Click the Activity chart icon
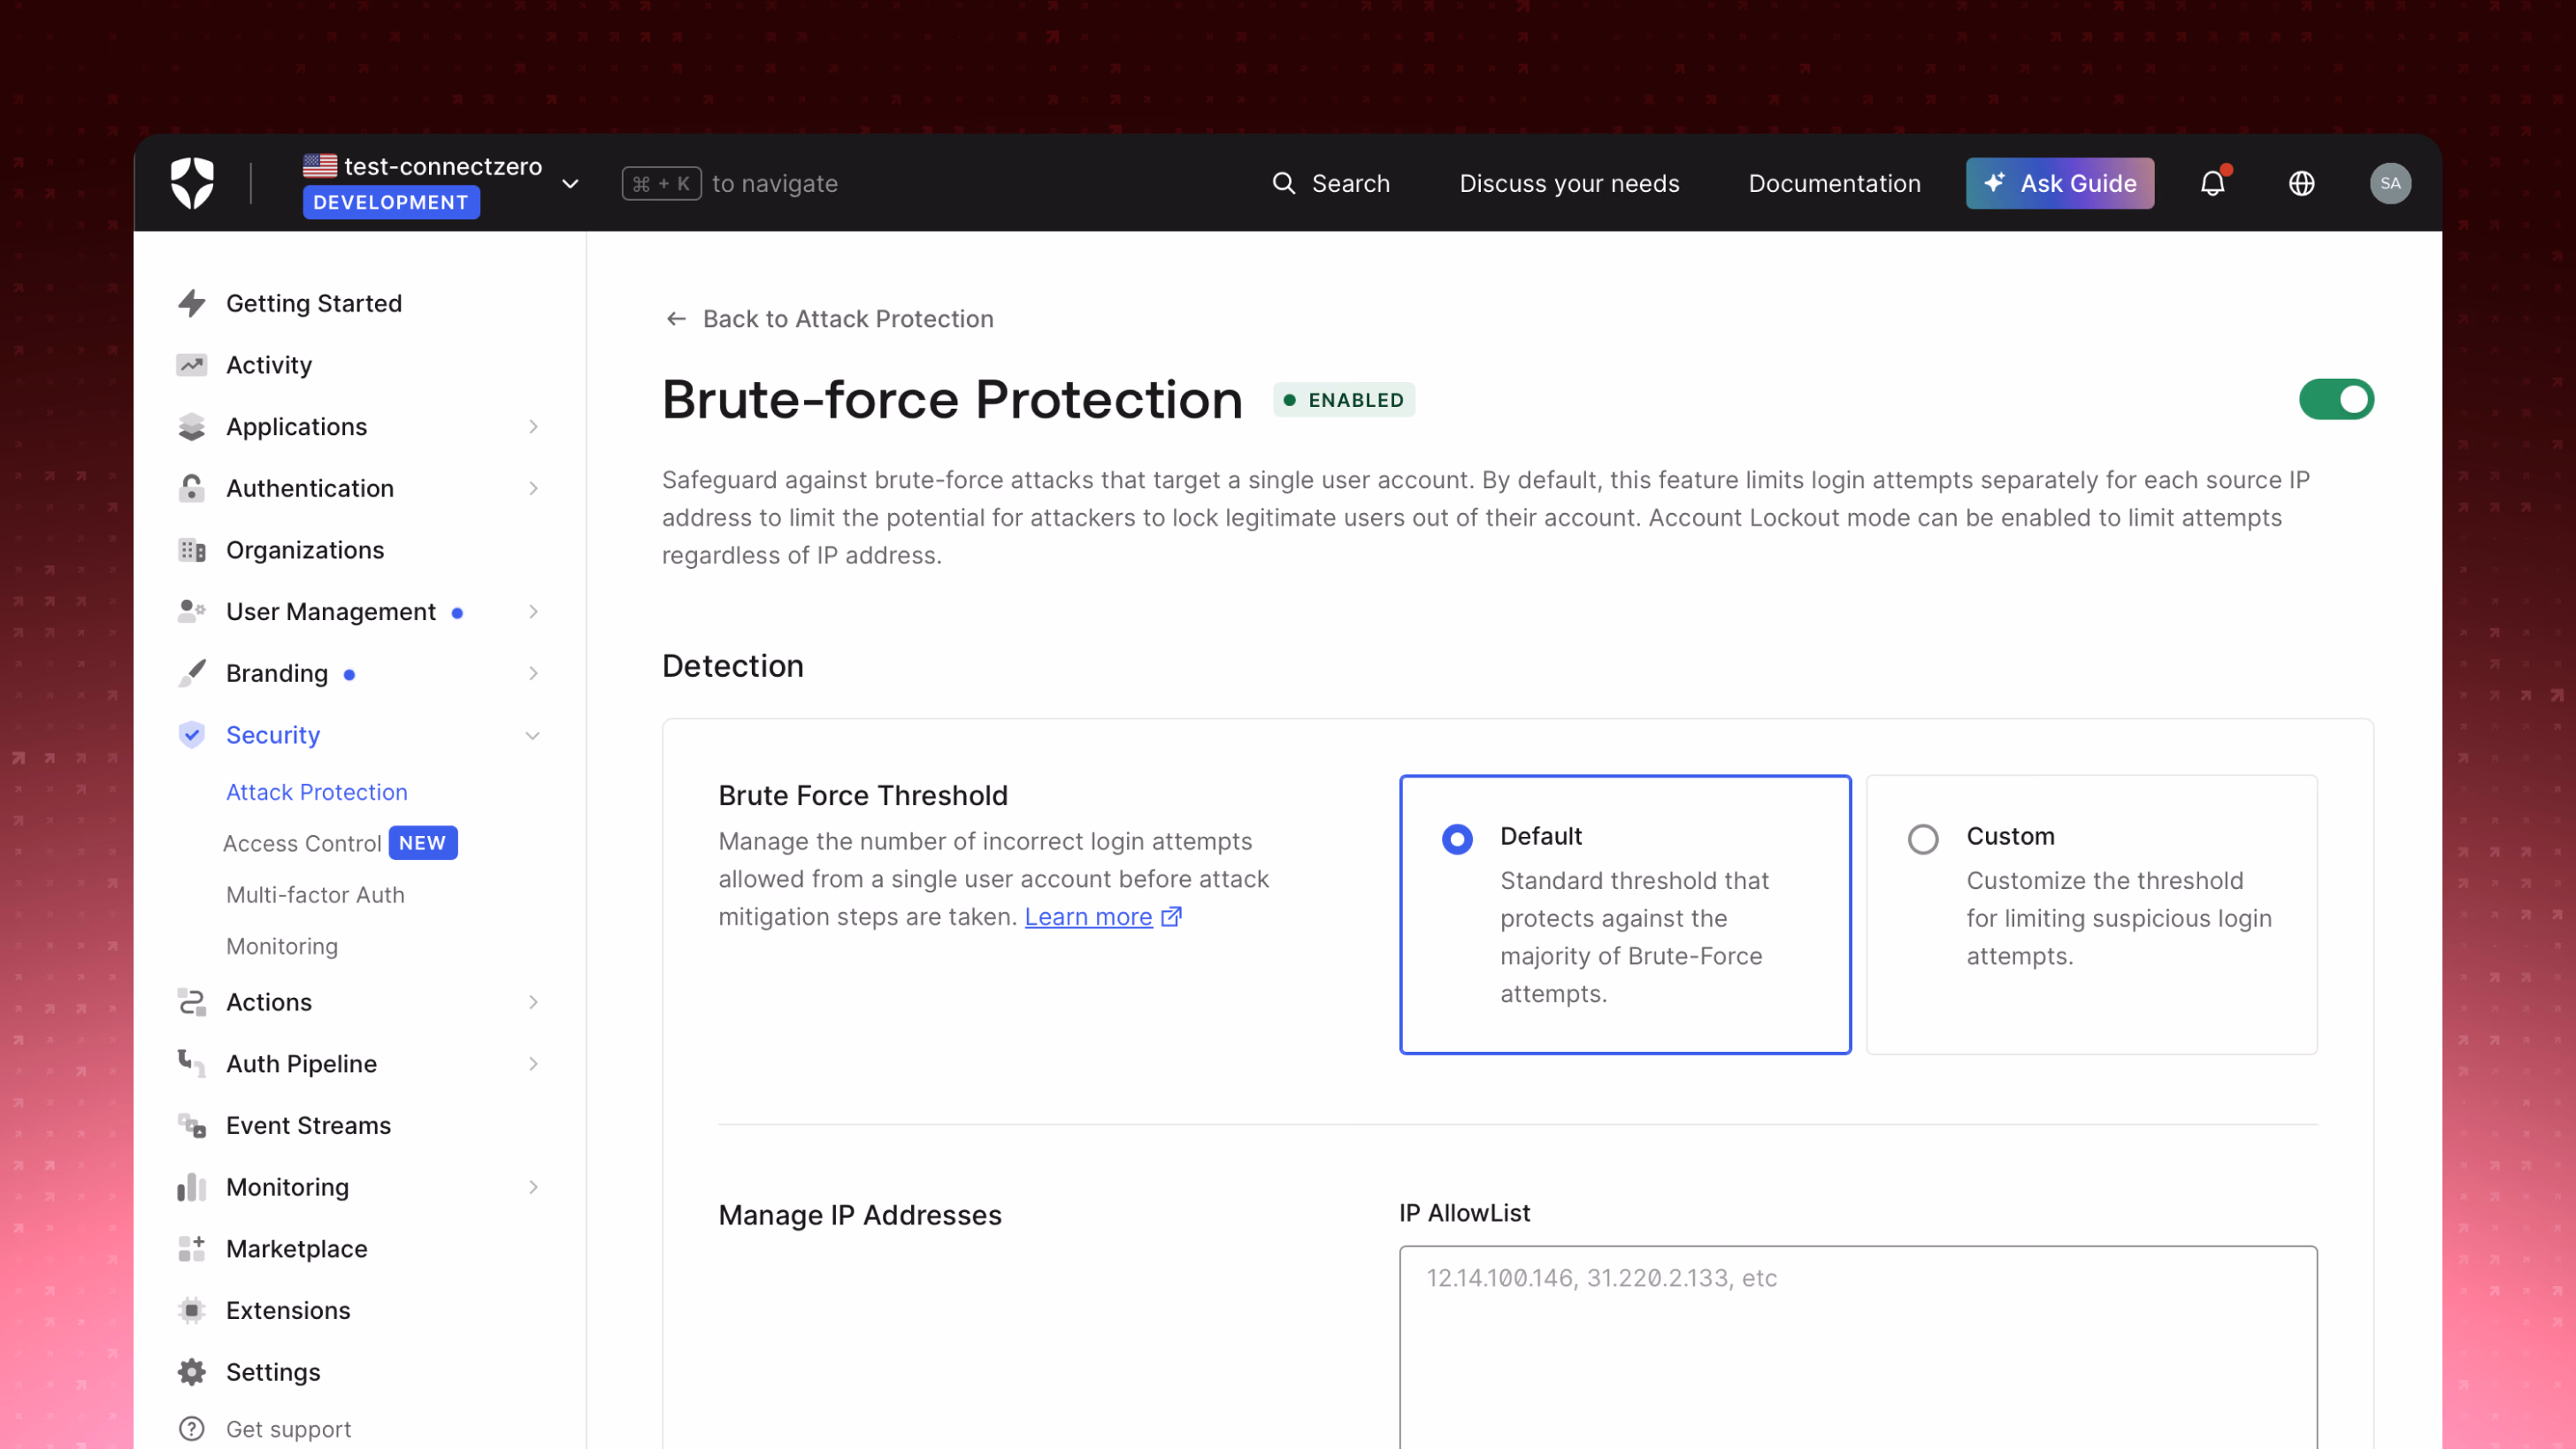This screenshot has height=1449, width=2576. pos(191,365)
